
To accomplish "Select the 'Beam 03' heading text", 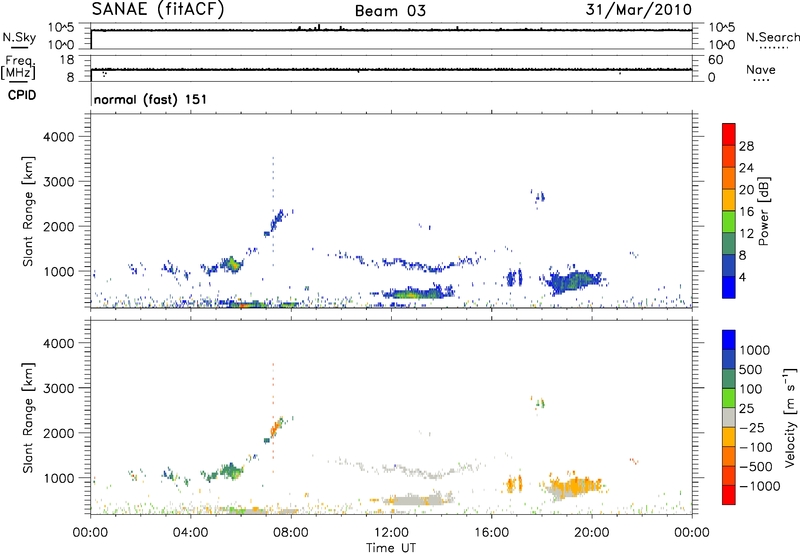I will (x=390, y=11).
